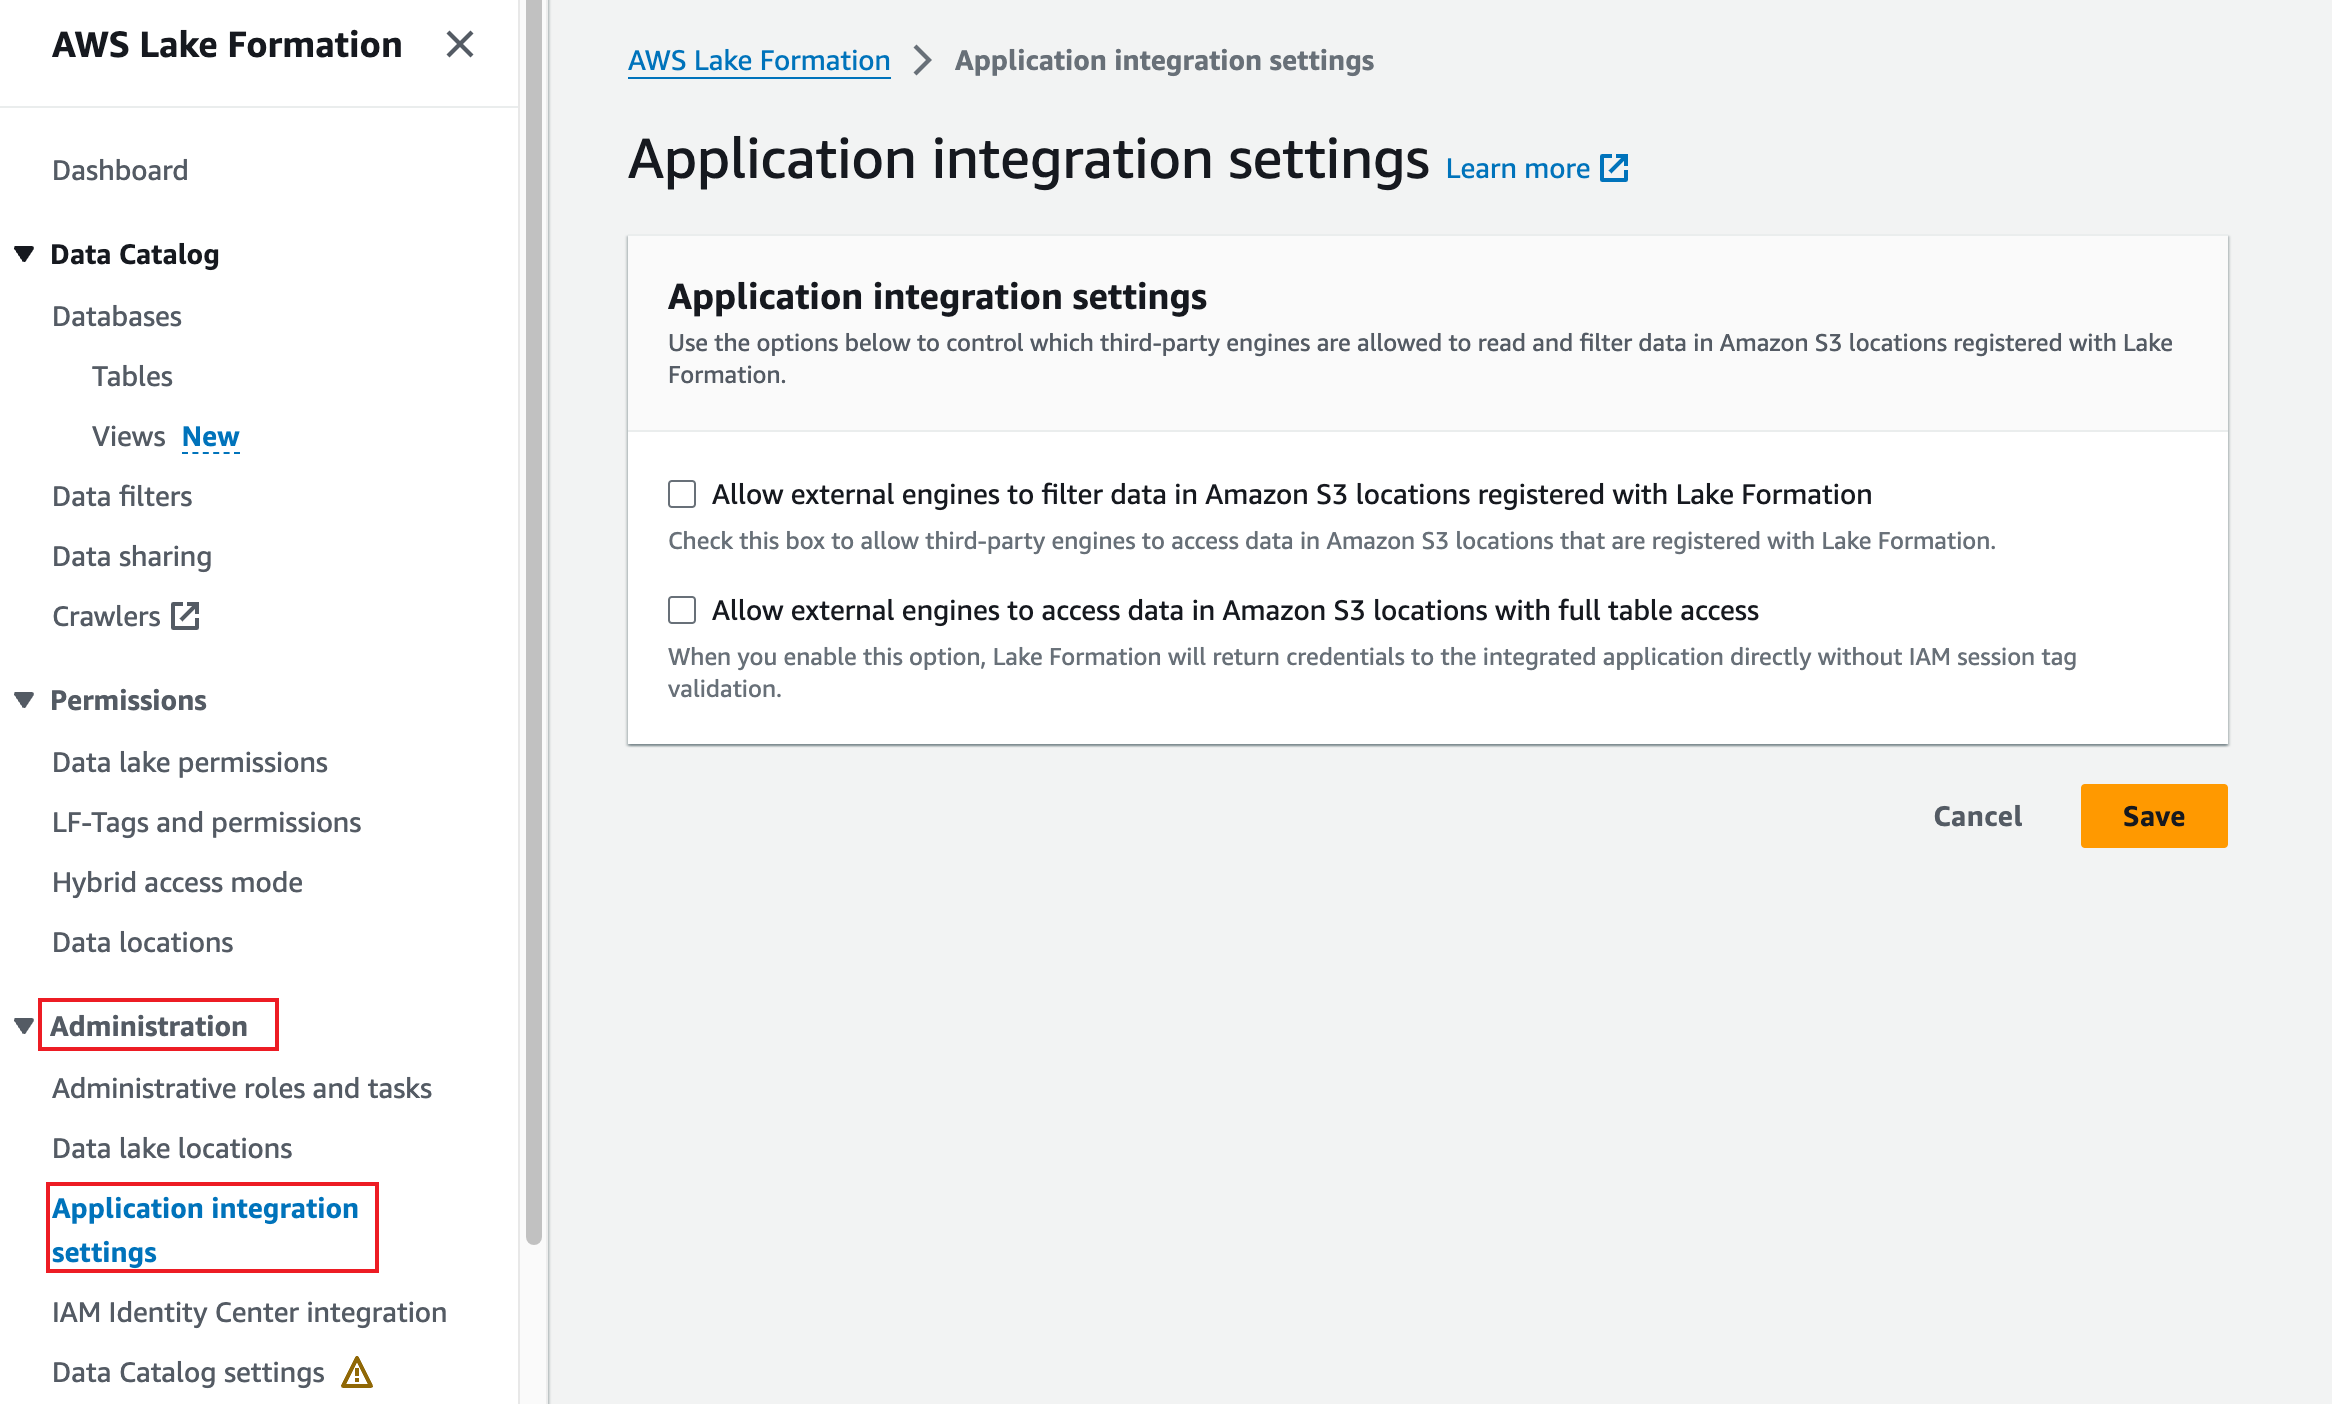Click the Cancel button
Screen dimensions: 2332x1404
click(x=1978, y=816)
